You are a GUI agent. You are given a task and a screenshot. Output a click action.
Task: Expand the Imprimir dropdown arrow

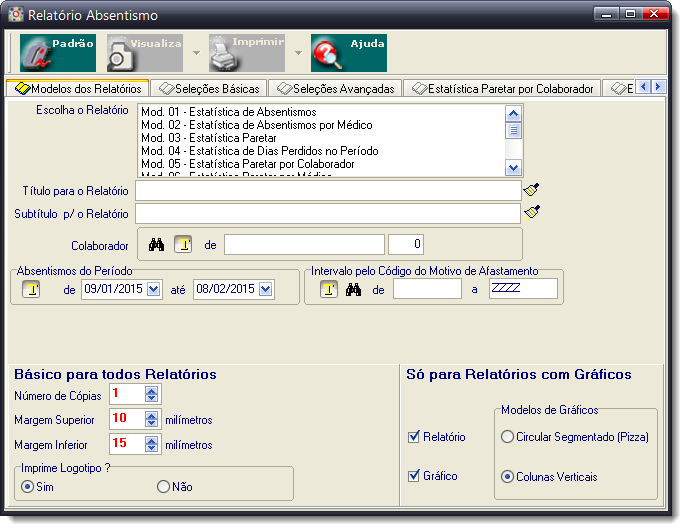point(298,53)
